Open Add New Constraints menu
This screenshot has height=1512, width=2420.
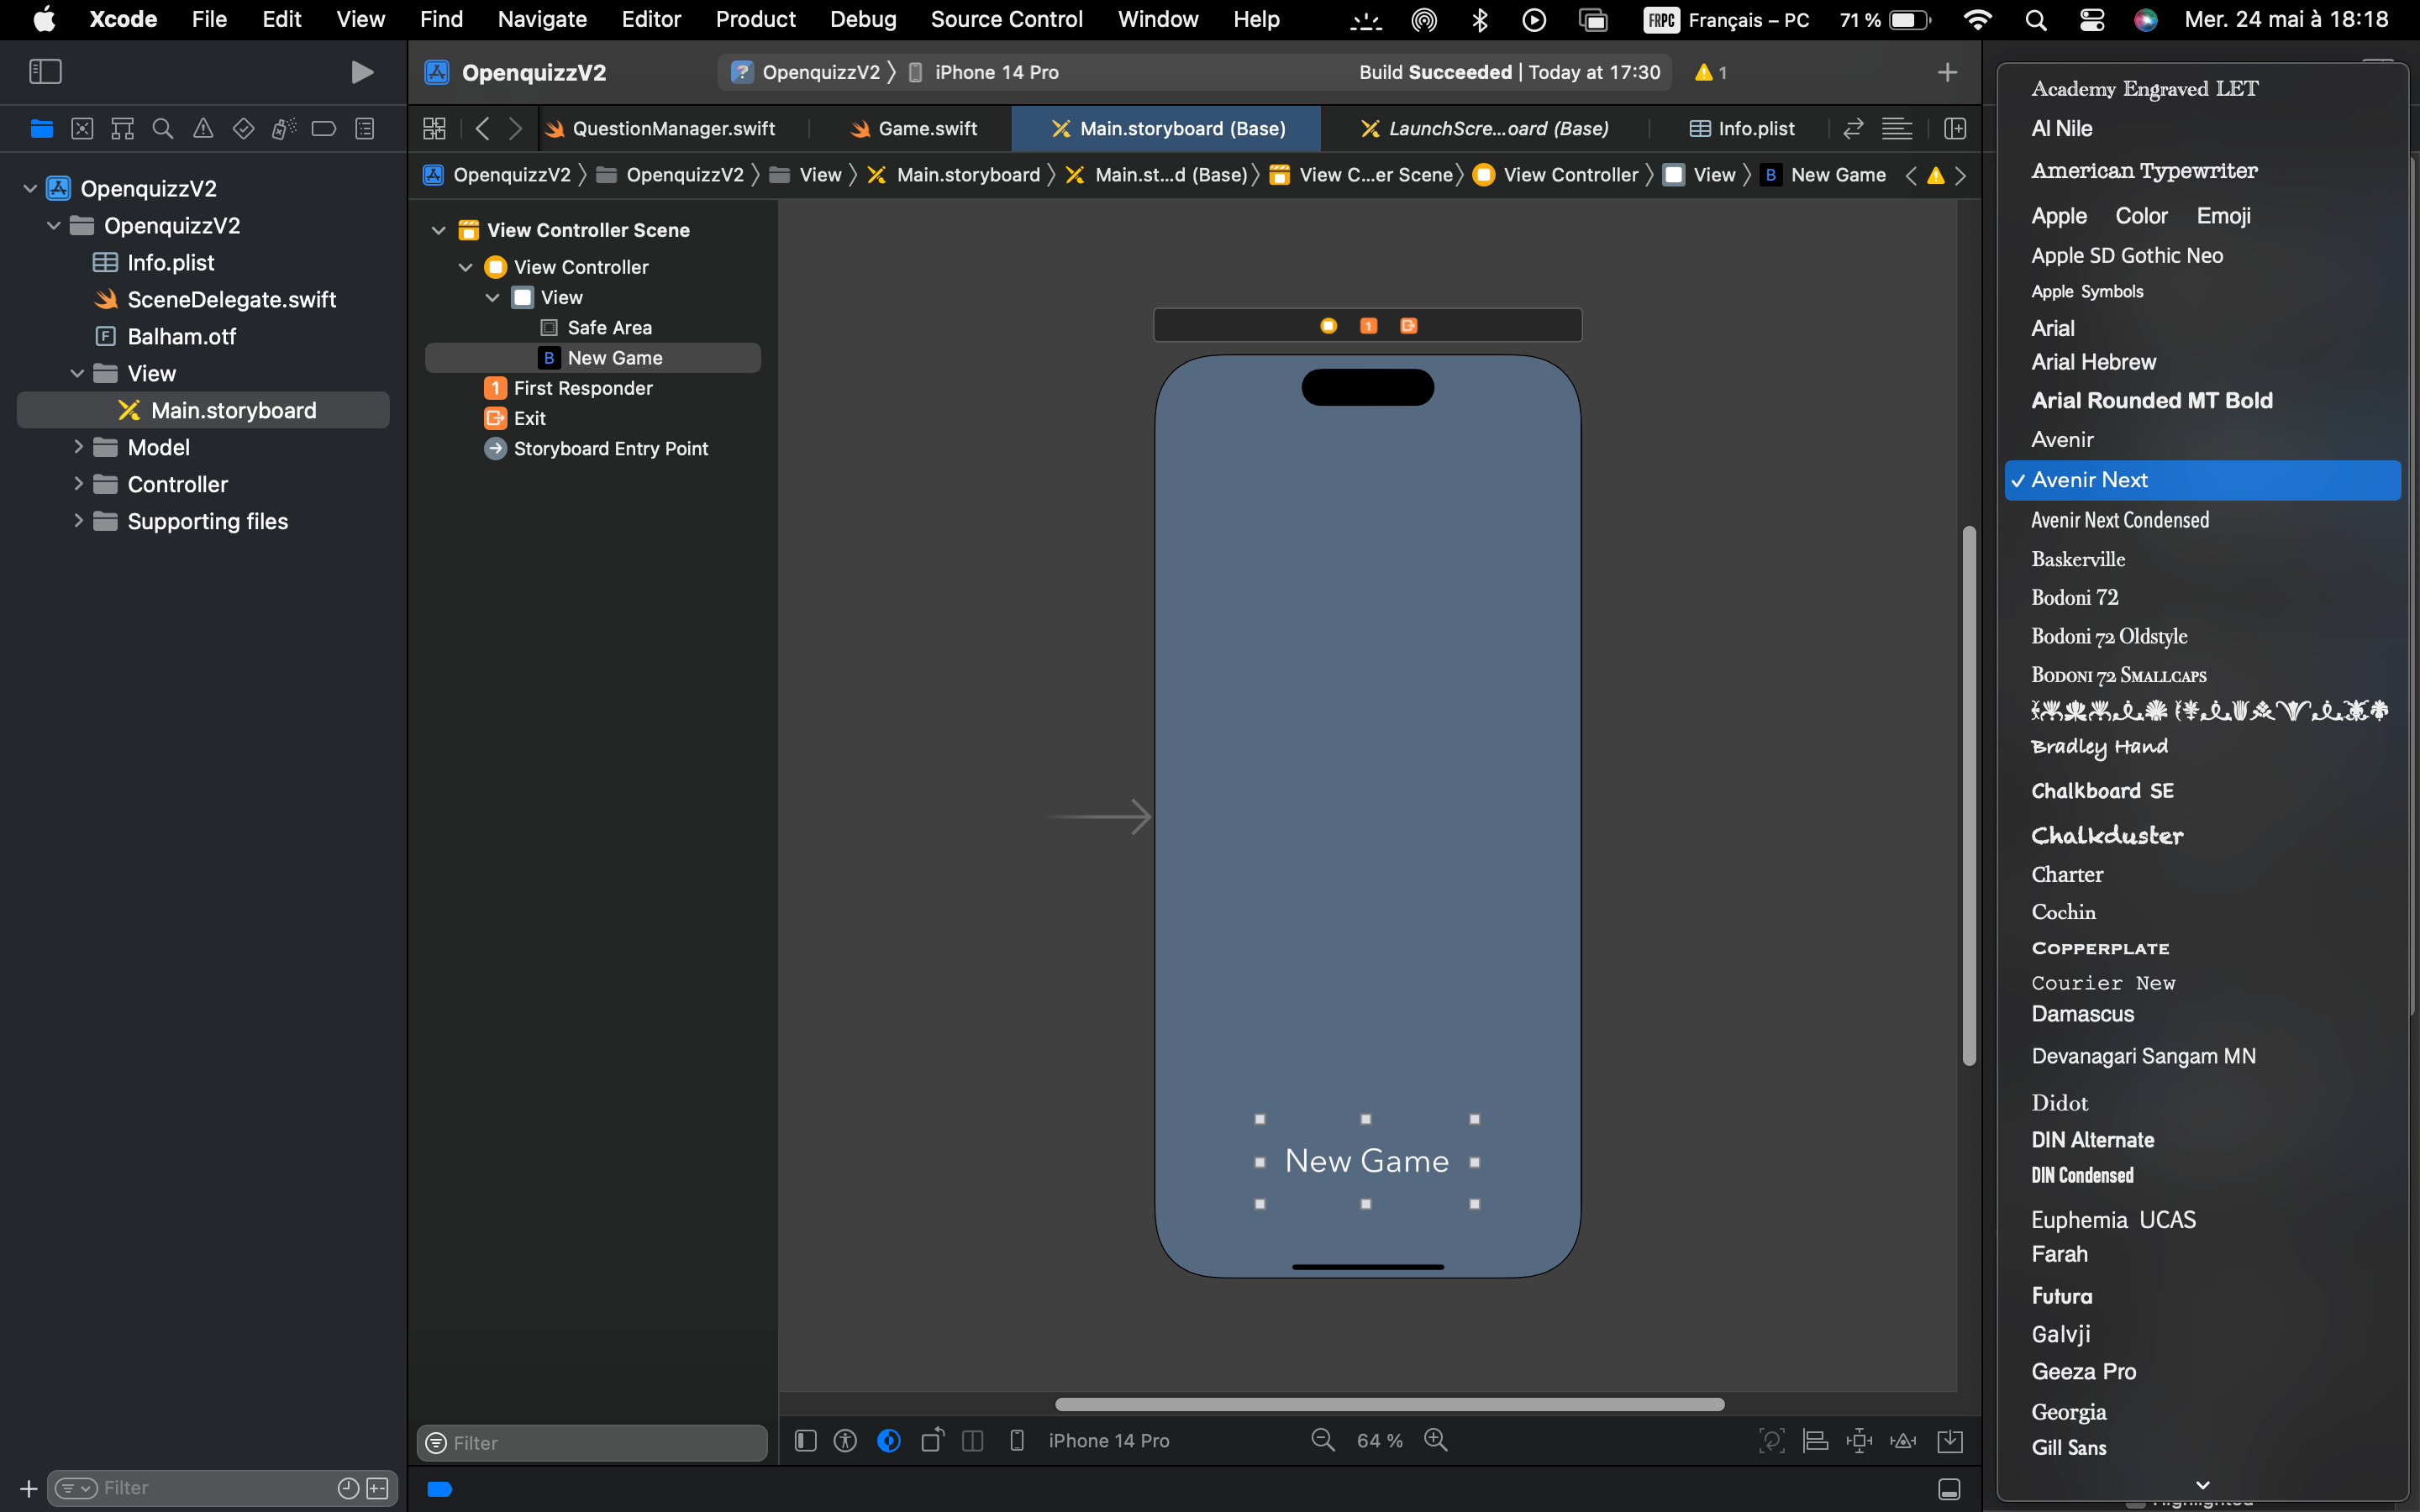[1859, 1440]
